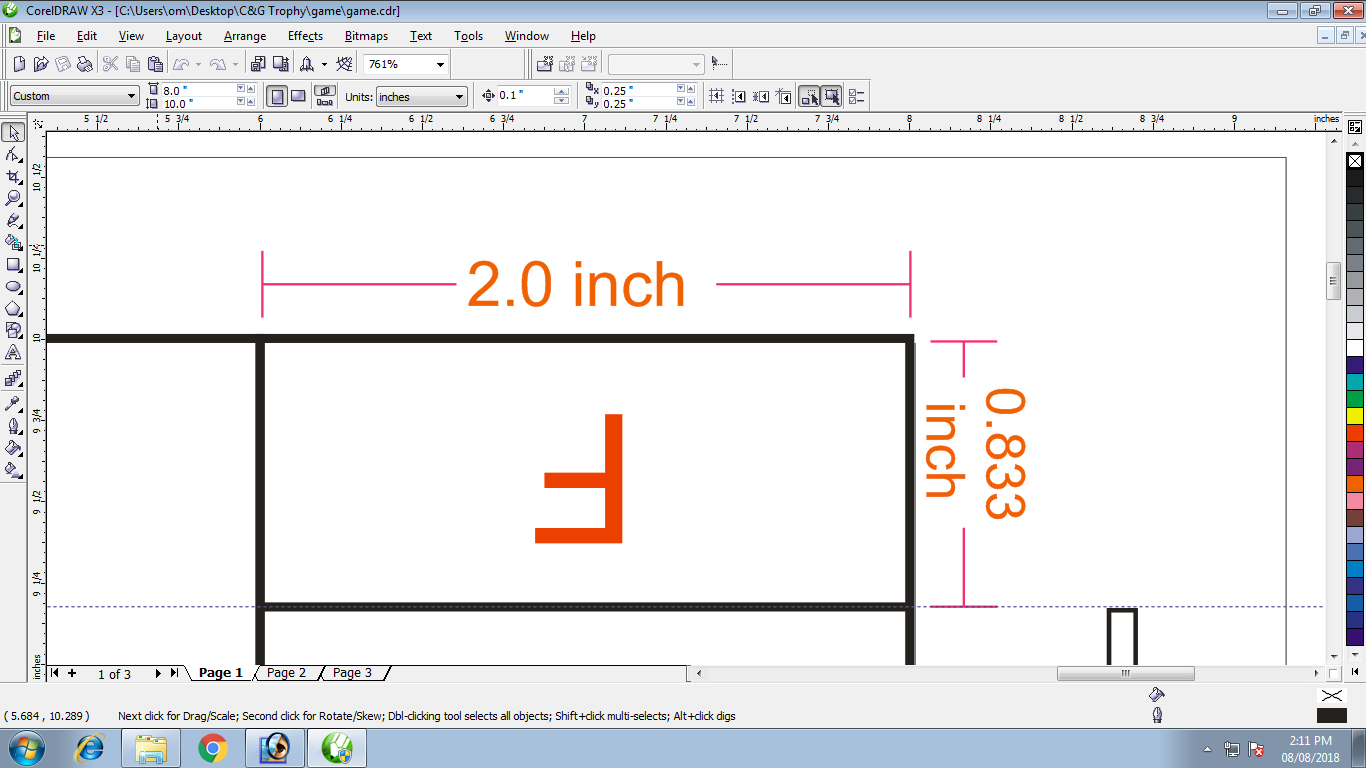This screenshot has height=768, width=1366.
Task: Toggle Snap to Objects icon
Action: coord(762,96)
